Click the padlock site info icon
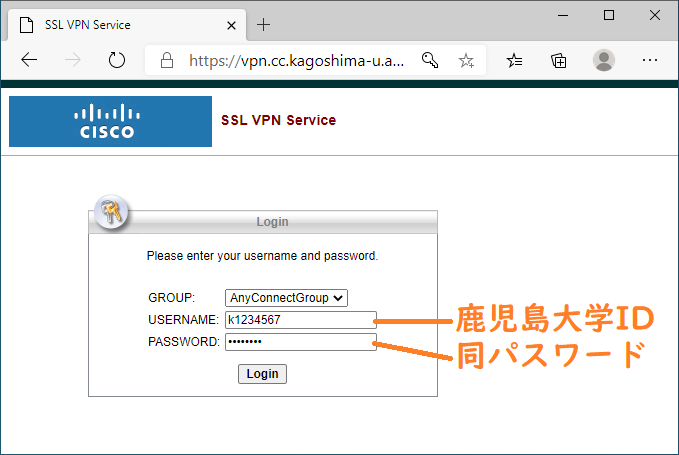 (167, 60)
